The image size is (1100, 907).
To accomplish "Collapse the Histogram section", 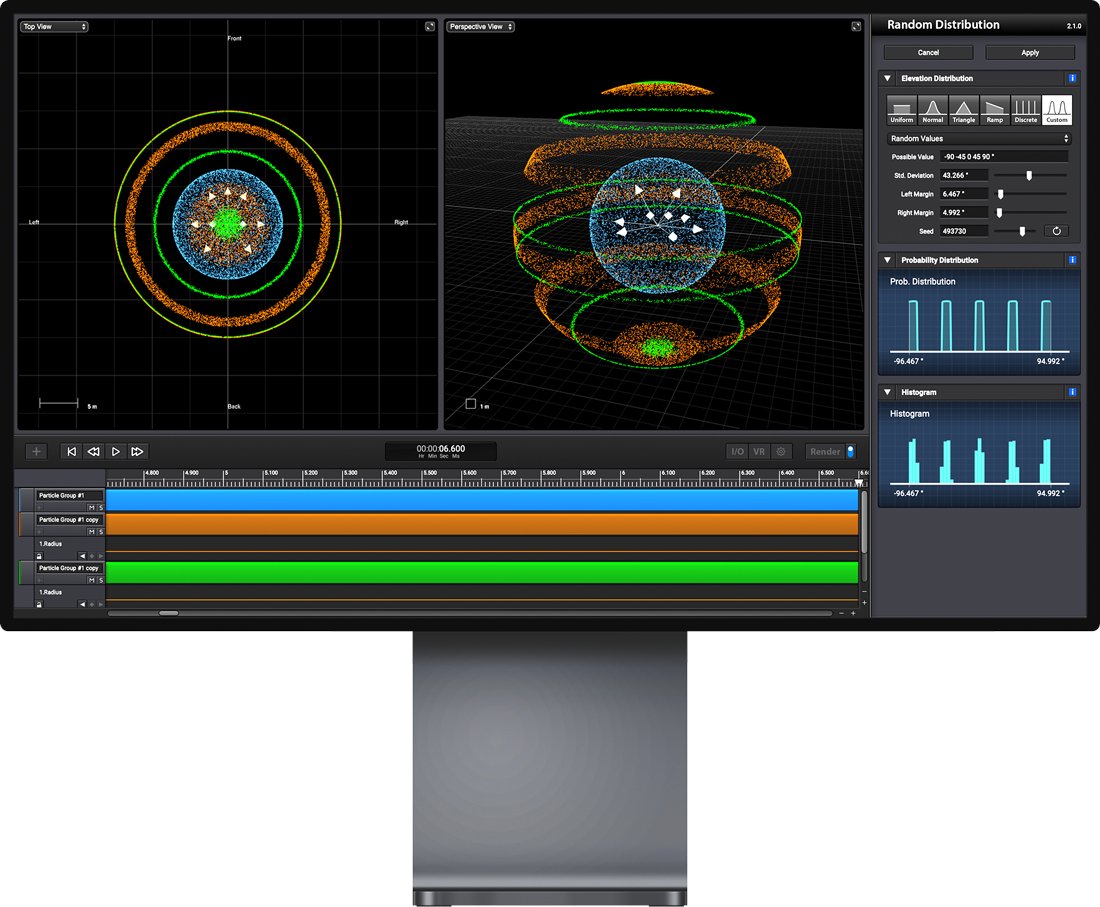I will (x=887, y=392).
